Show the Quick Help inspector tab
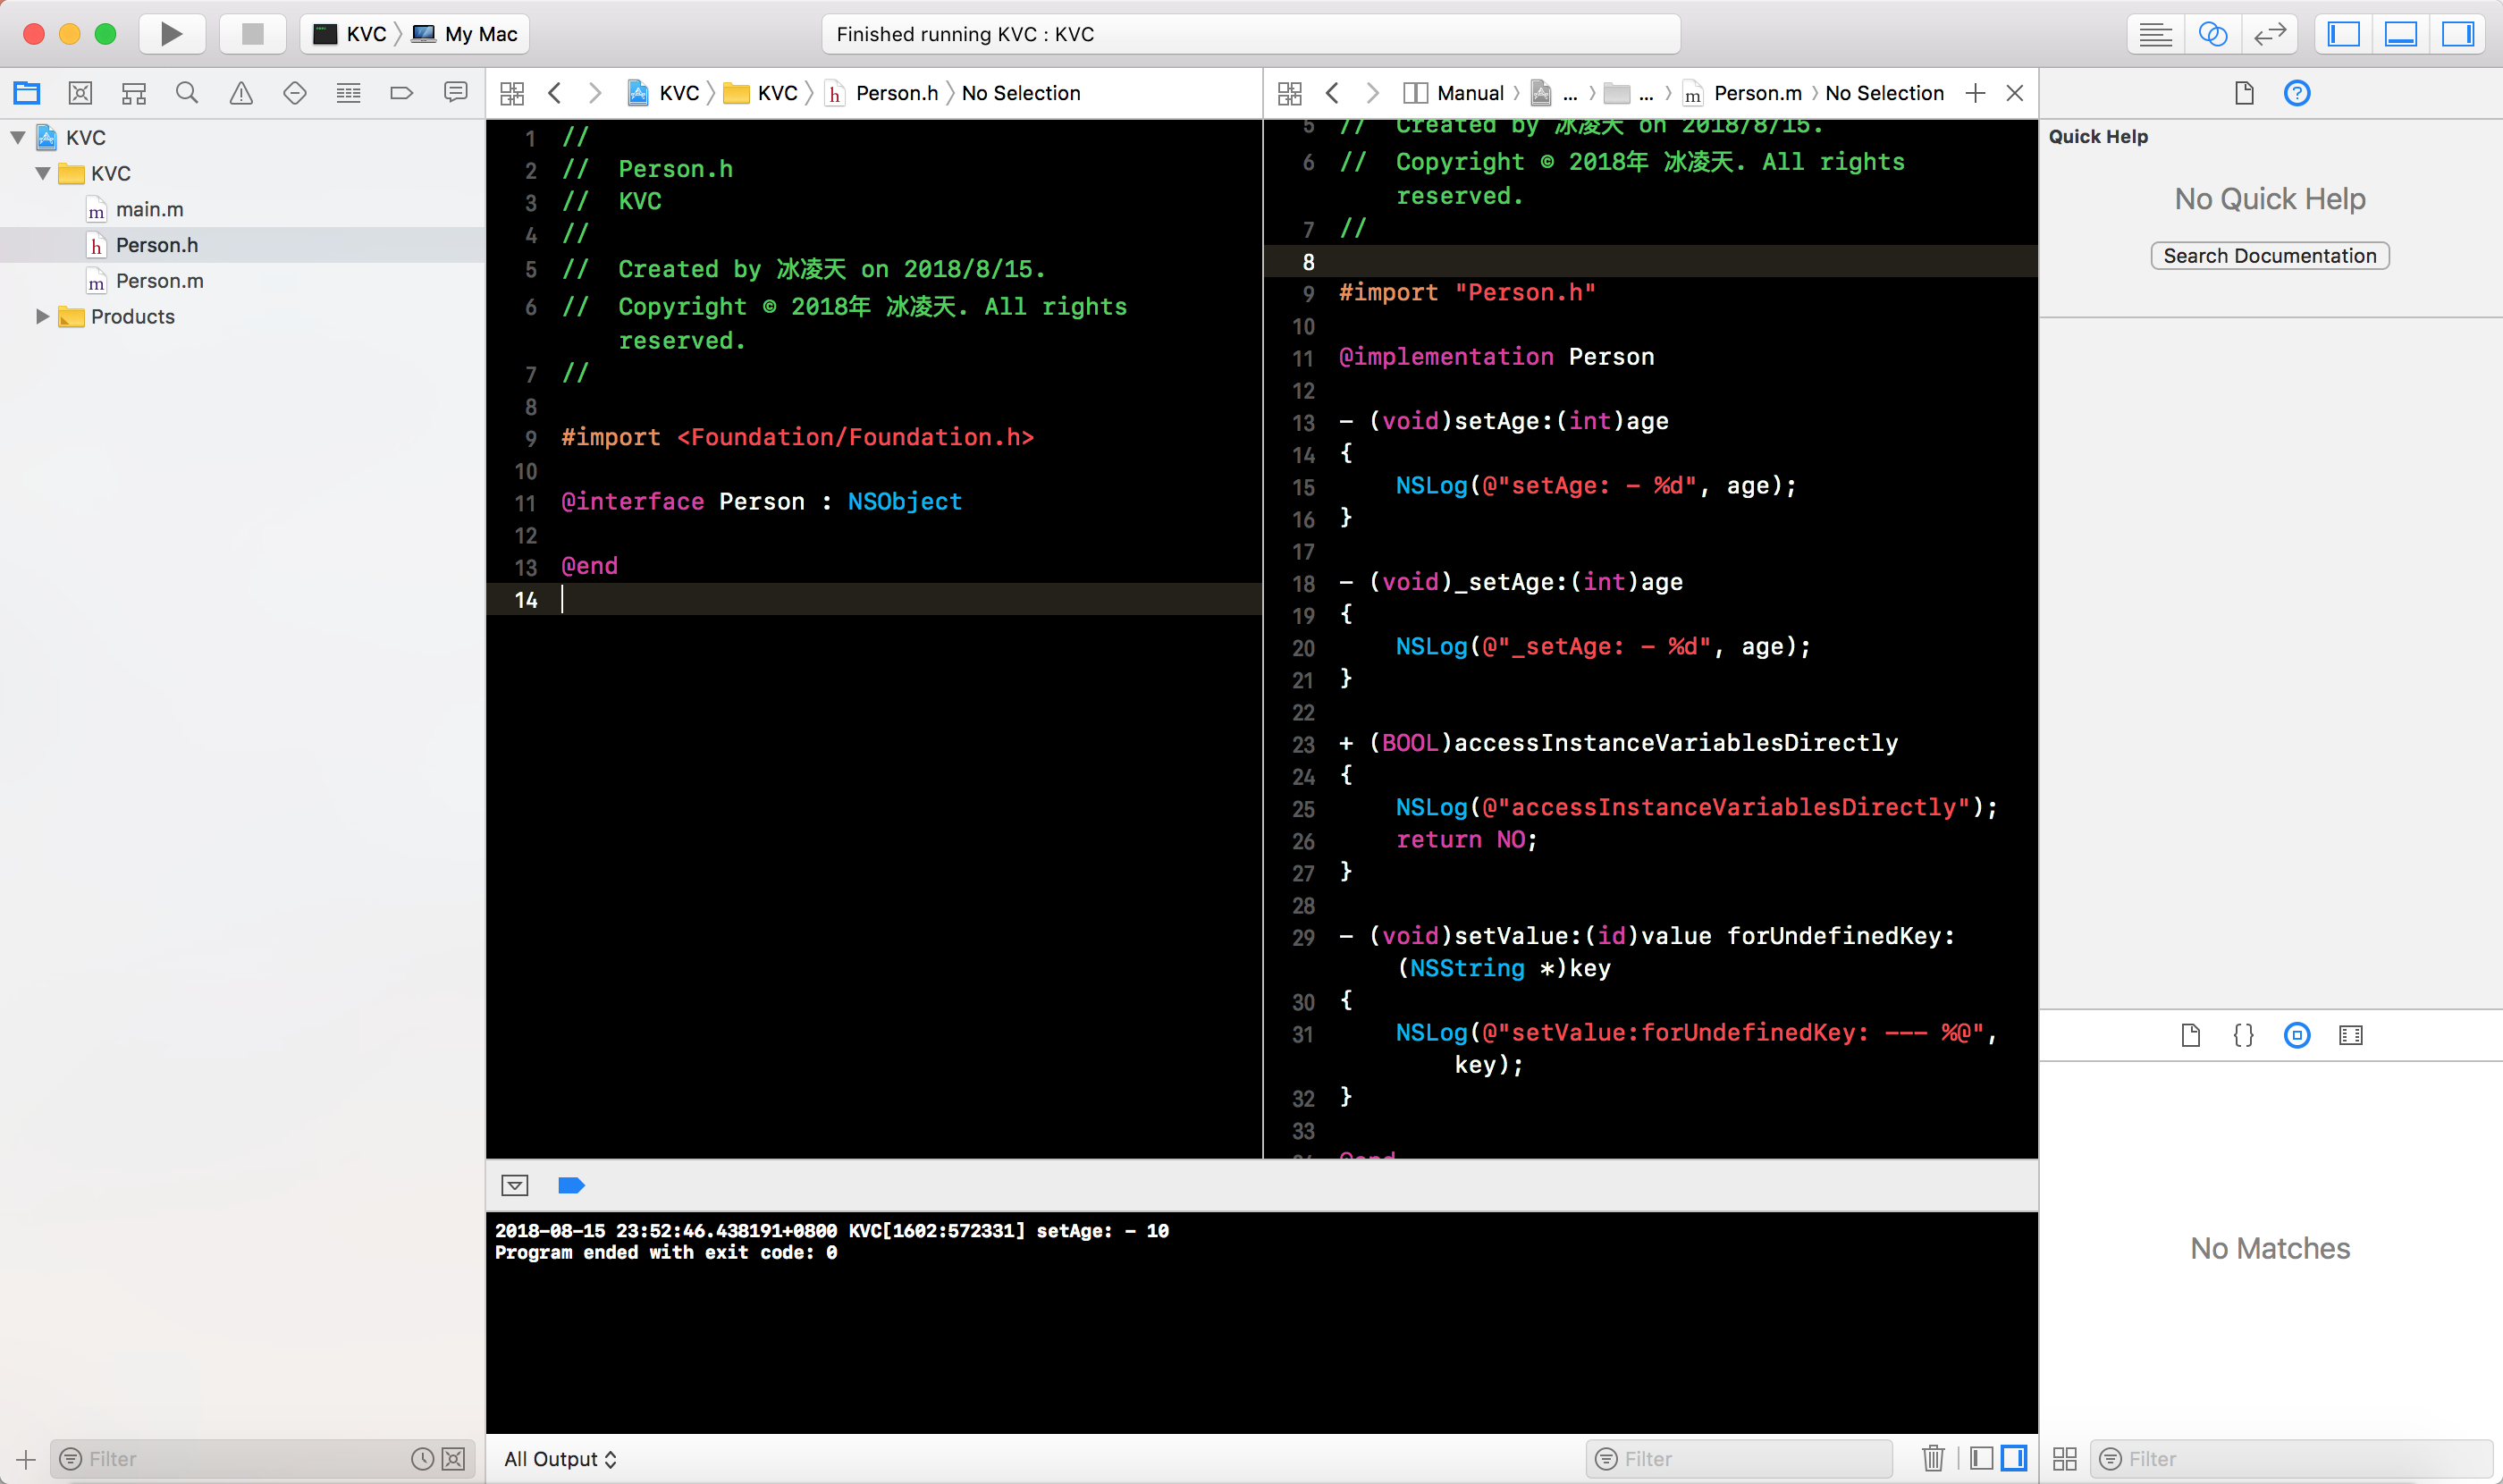 (x=2296, y=93)
